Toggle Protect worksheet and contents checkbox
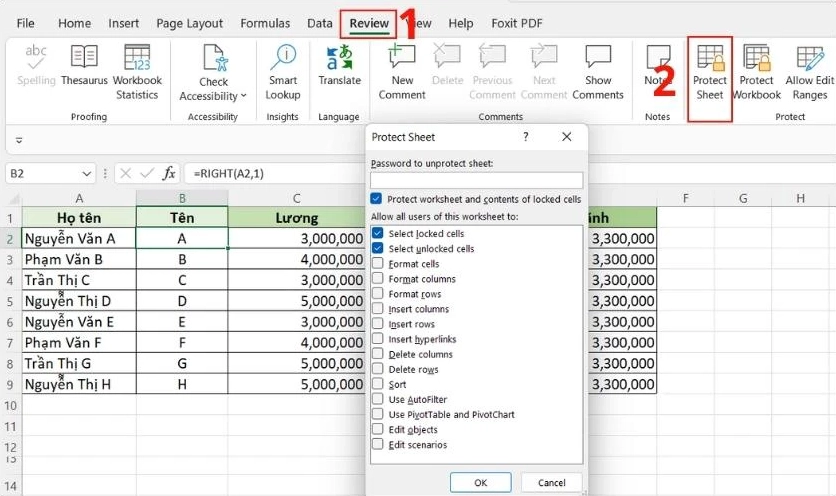 click(376, 199)
